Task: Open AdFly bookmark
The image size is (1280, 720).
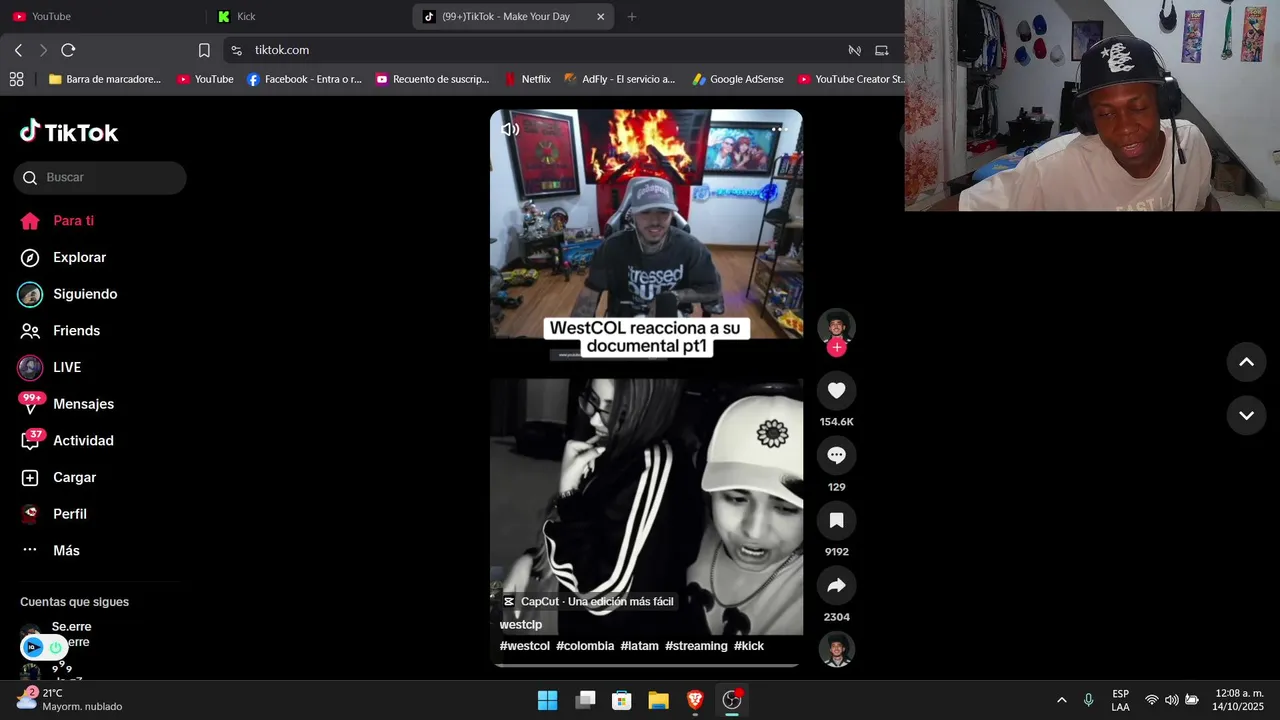Action: 619,79
